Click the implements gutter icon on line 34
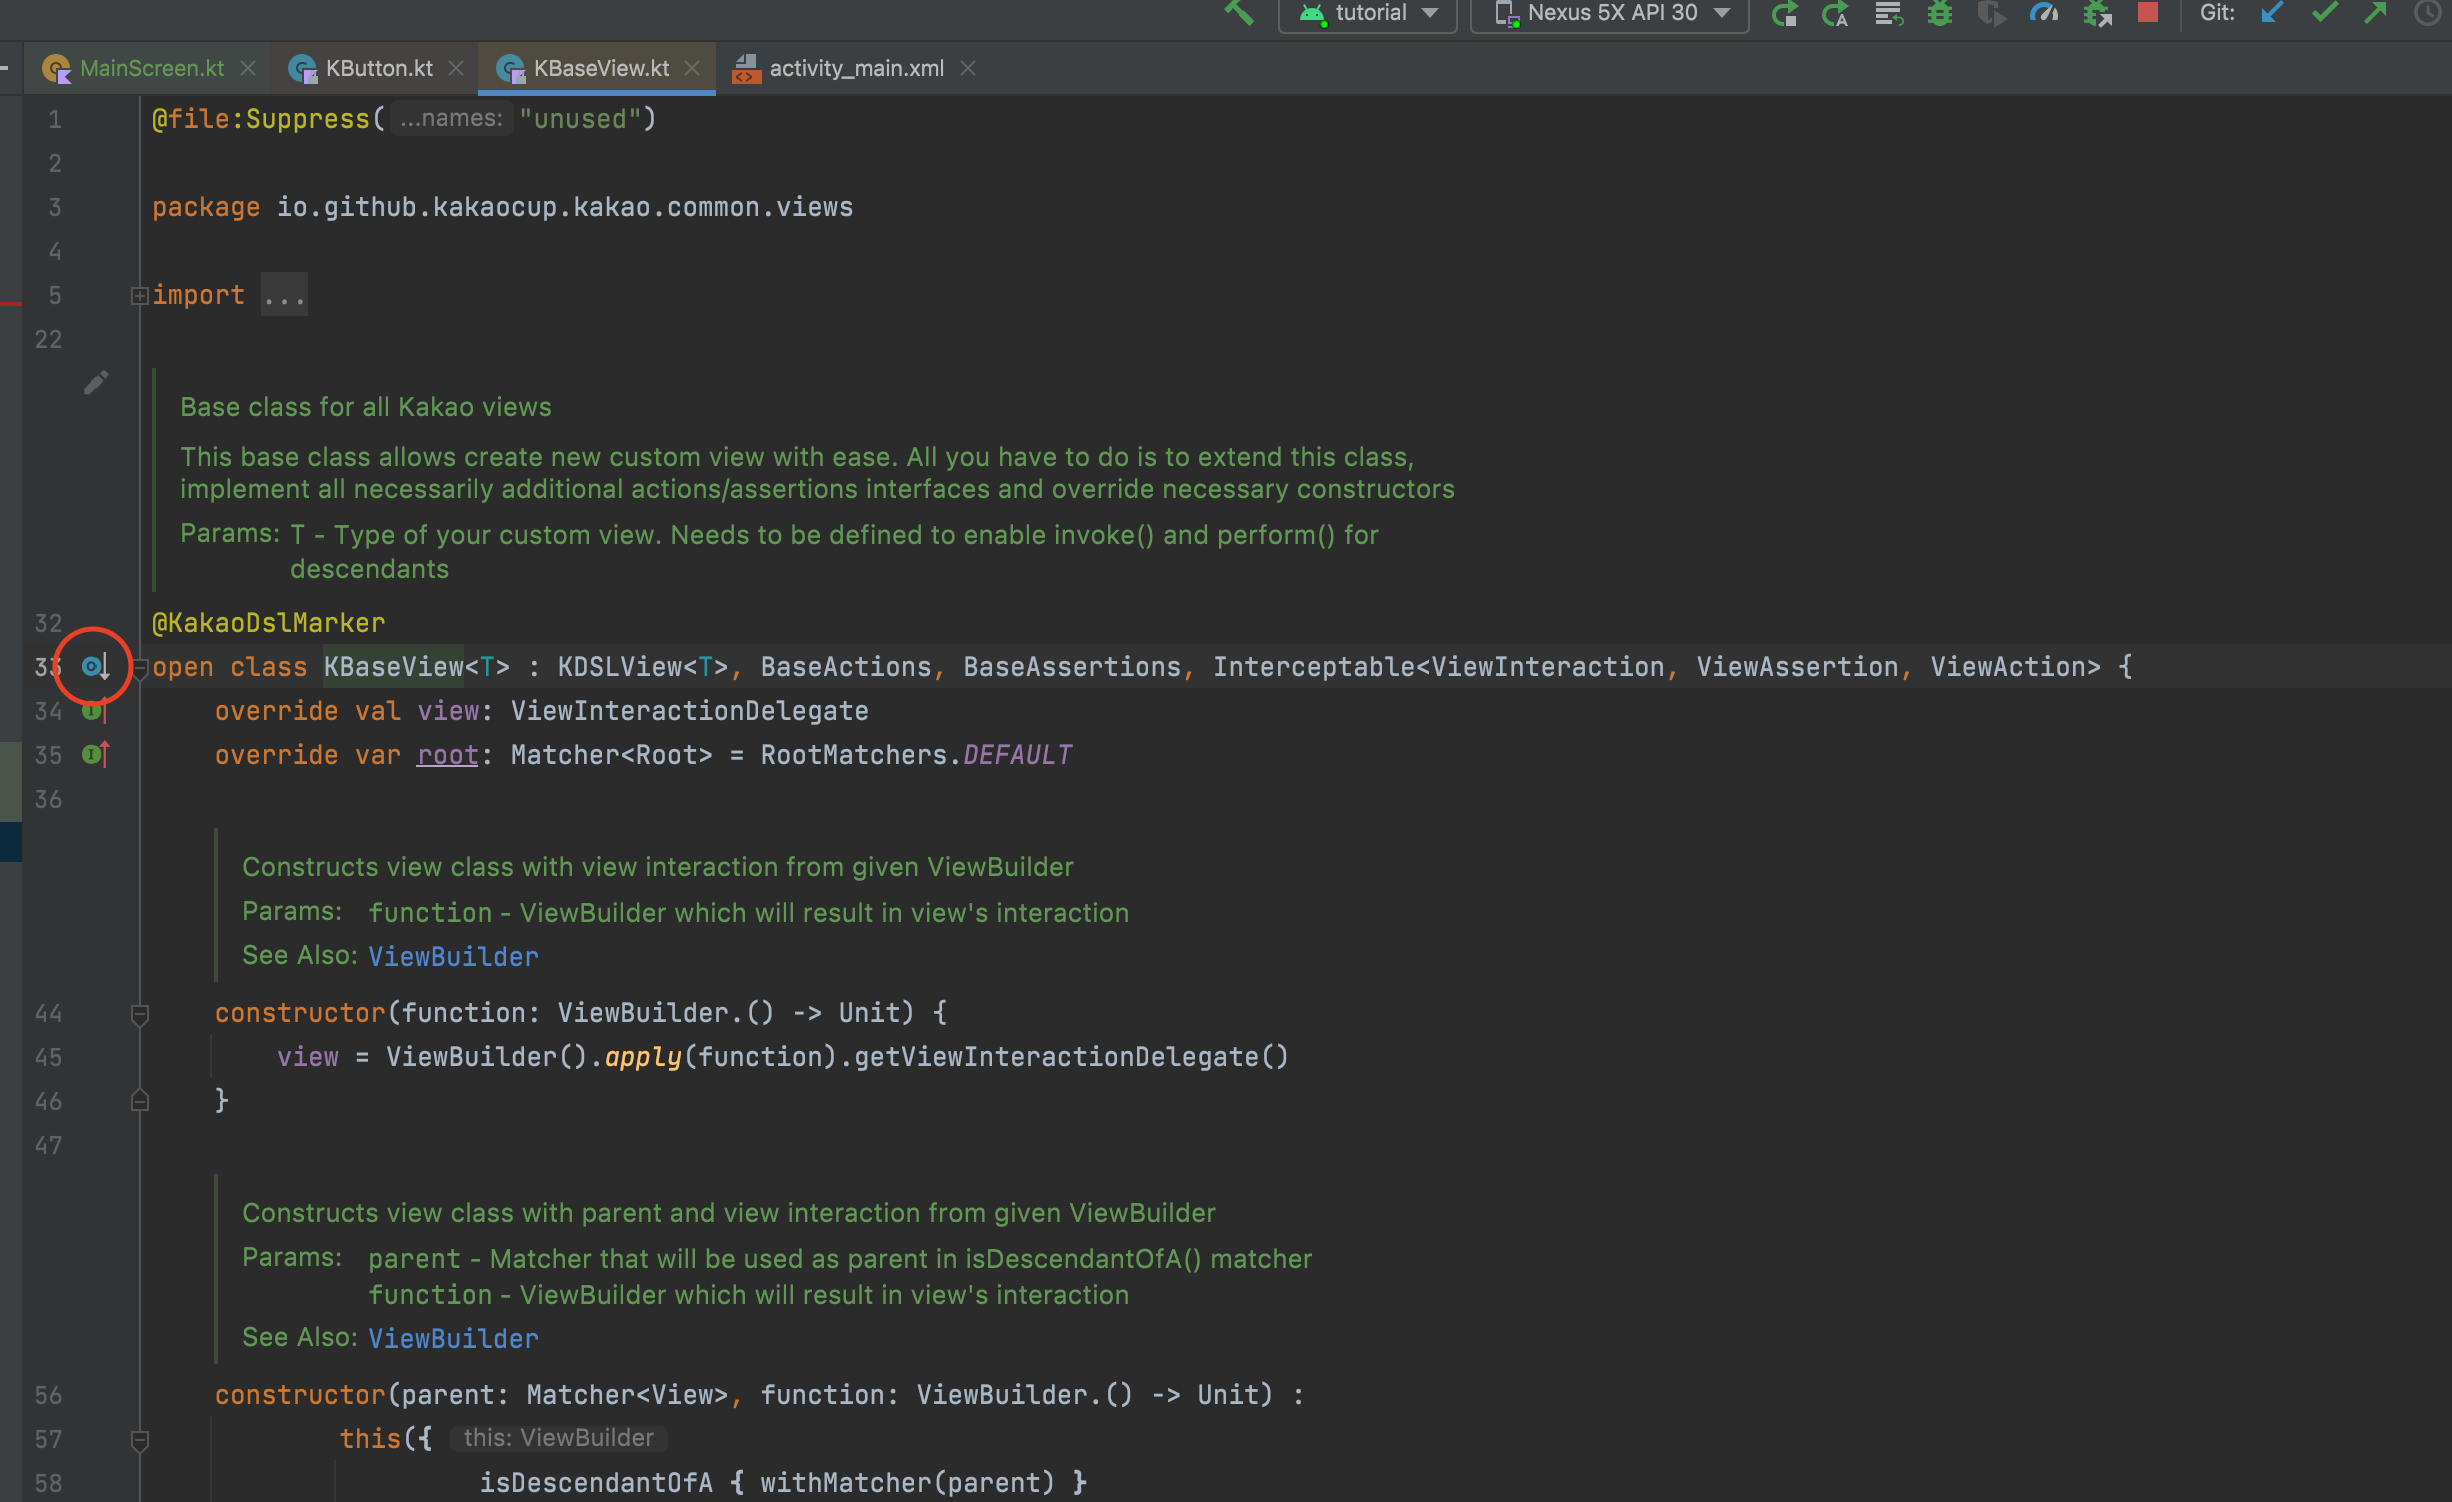Screen dimensions: 2452x1502 click(x=95, y=711)
